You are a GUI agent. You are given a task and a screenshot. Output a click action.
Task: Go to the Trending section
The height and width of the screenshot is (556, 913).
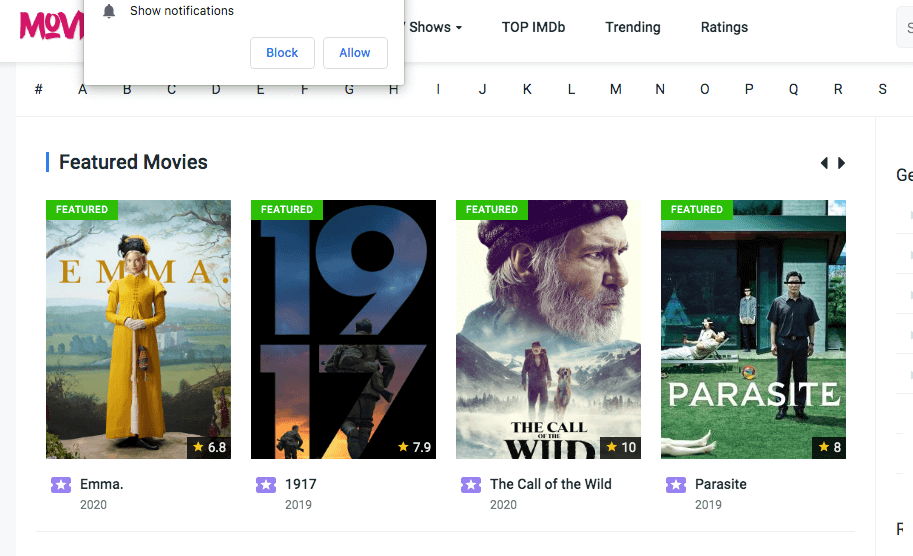pyautogui.click(x=633, y=27)
